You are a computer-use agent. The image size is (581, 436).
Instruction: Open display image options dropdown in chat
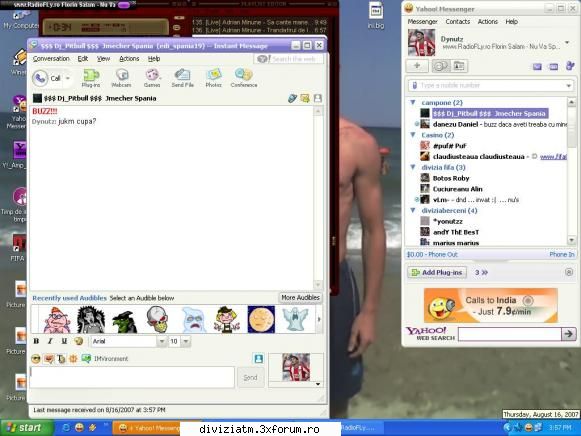pos(318,384)
